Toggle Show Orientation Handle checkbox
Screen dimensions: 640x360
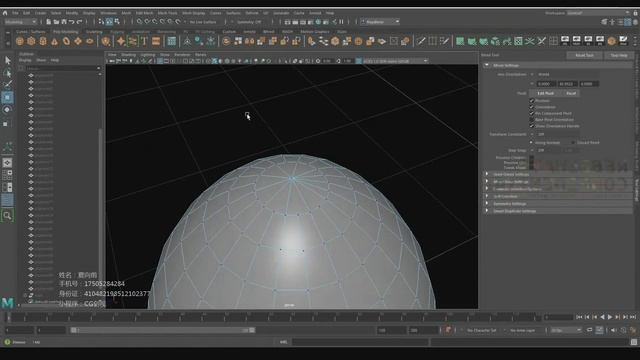click(x=531, y=126)
